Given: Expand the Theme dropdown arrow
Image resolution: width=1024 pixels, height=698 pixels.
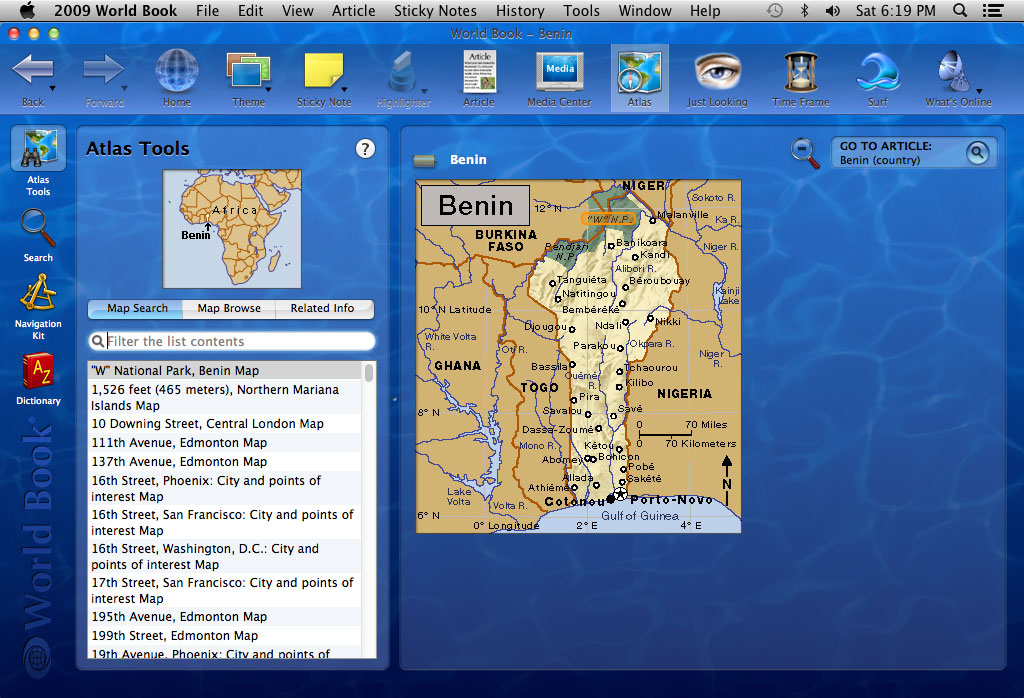Looking at the screenshot, I should [268, 89].
